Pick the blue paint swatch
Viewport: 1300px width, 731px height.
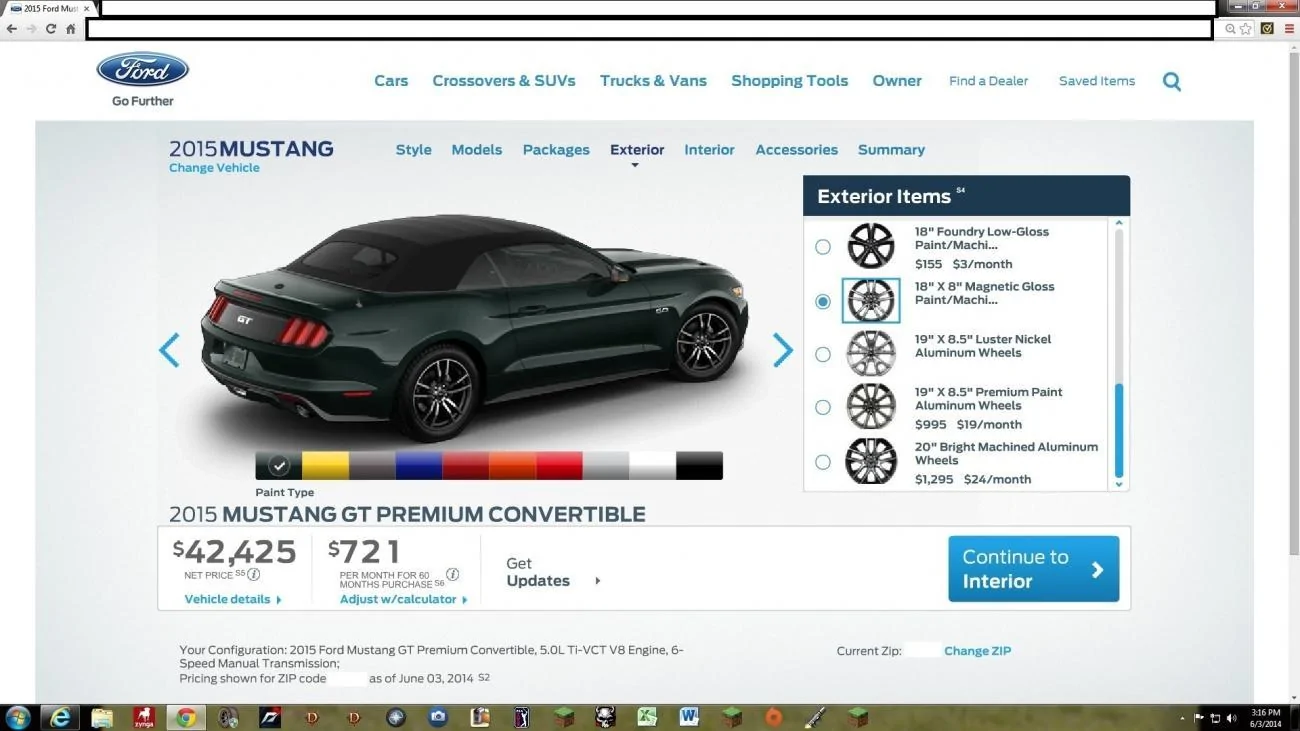(419, 466)
